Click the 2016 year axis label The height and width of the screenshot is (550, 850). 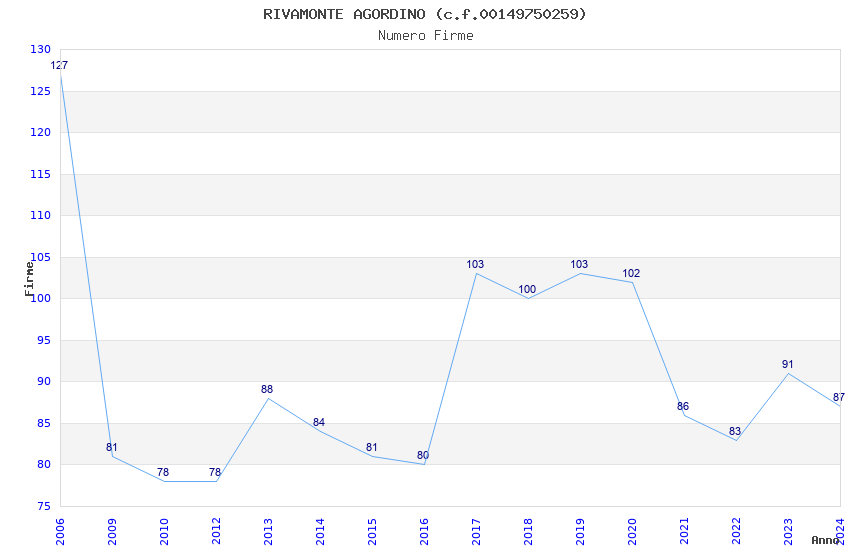pos(424,531)
